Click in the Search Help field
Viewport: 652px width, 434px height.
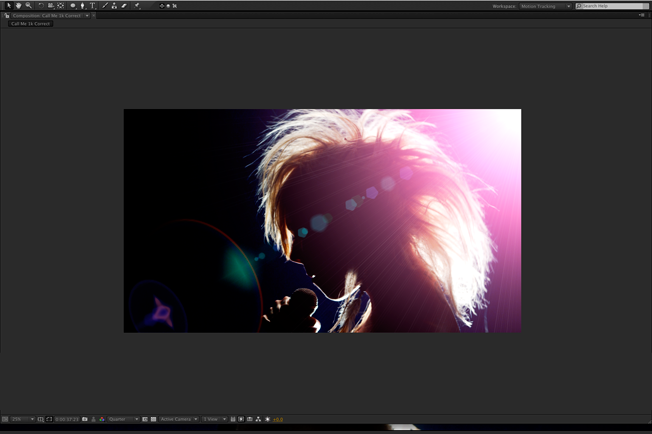(x=612, y=6)
